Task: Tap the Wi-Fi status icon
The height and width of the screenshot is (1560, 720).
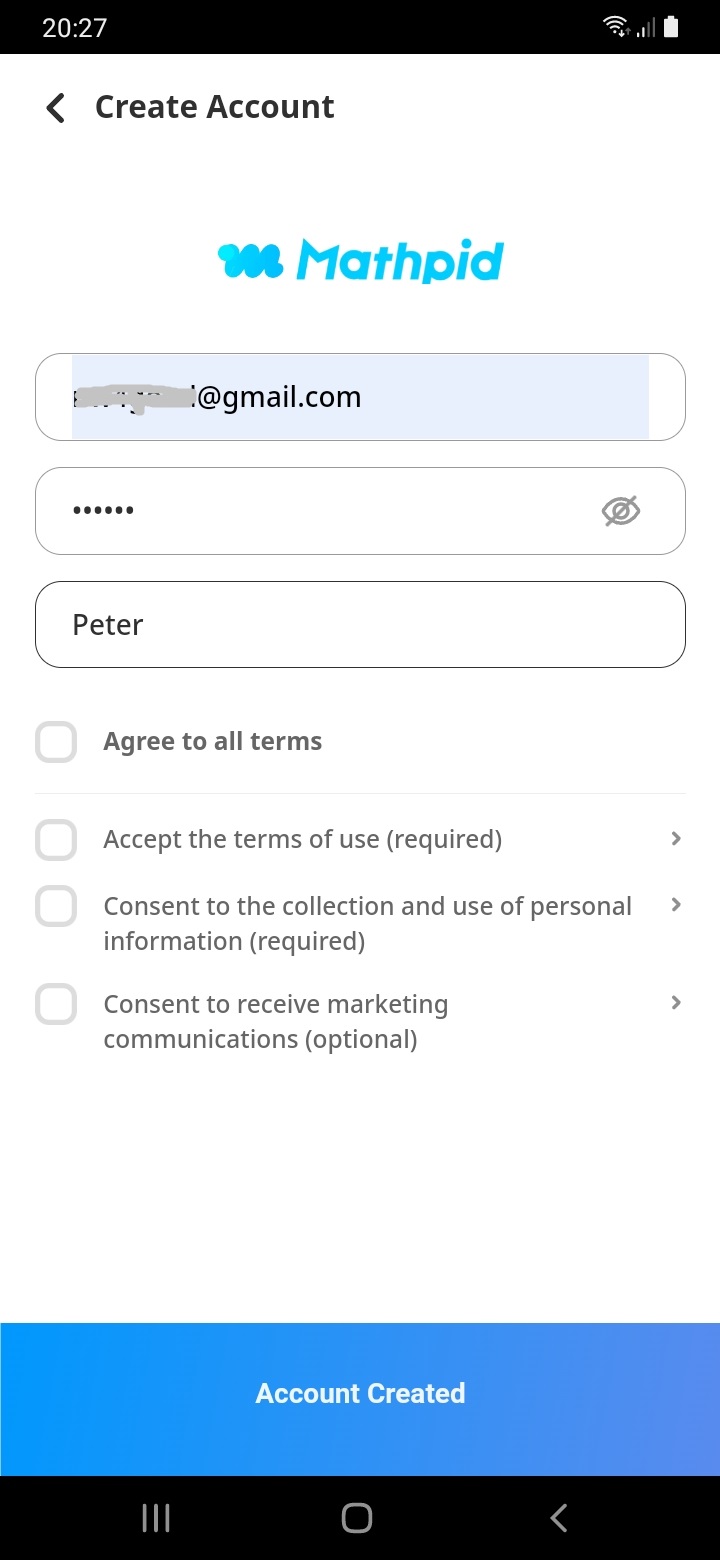Action: point(616,27)
